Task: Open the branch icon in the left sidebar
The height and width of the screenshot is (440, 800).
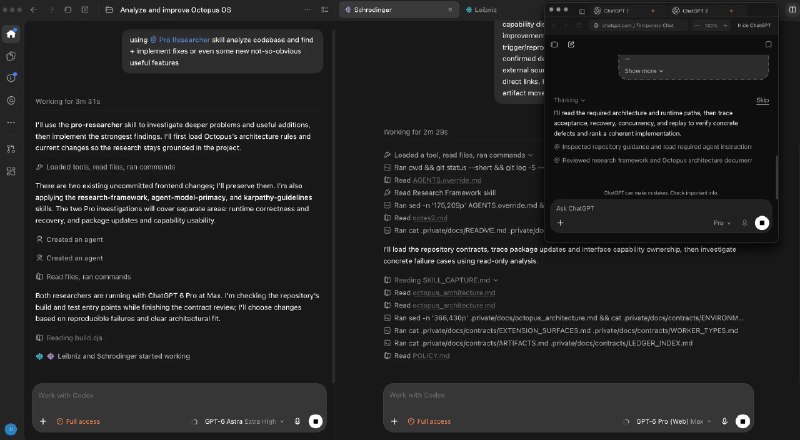Action: (x=11, y=149)
